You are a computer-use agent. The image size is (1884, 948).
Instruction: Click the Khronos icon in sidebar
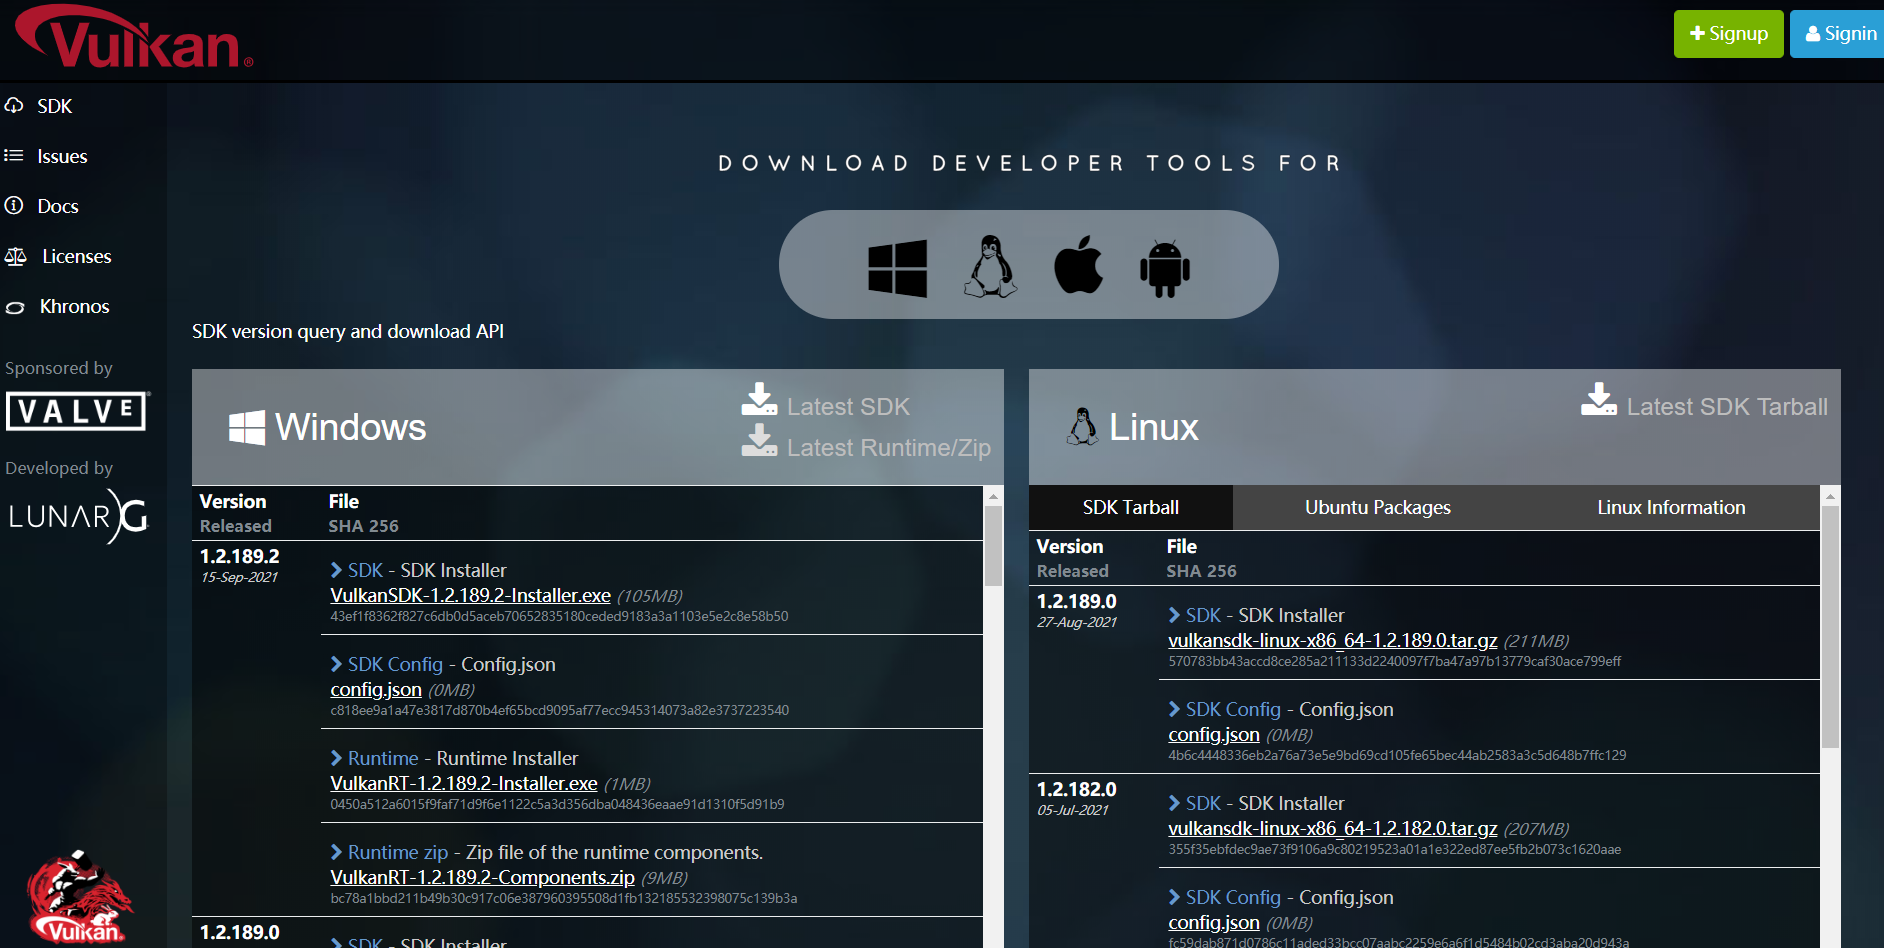pyautogui.click(x=15, y=307)
